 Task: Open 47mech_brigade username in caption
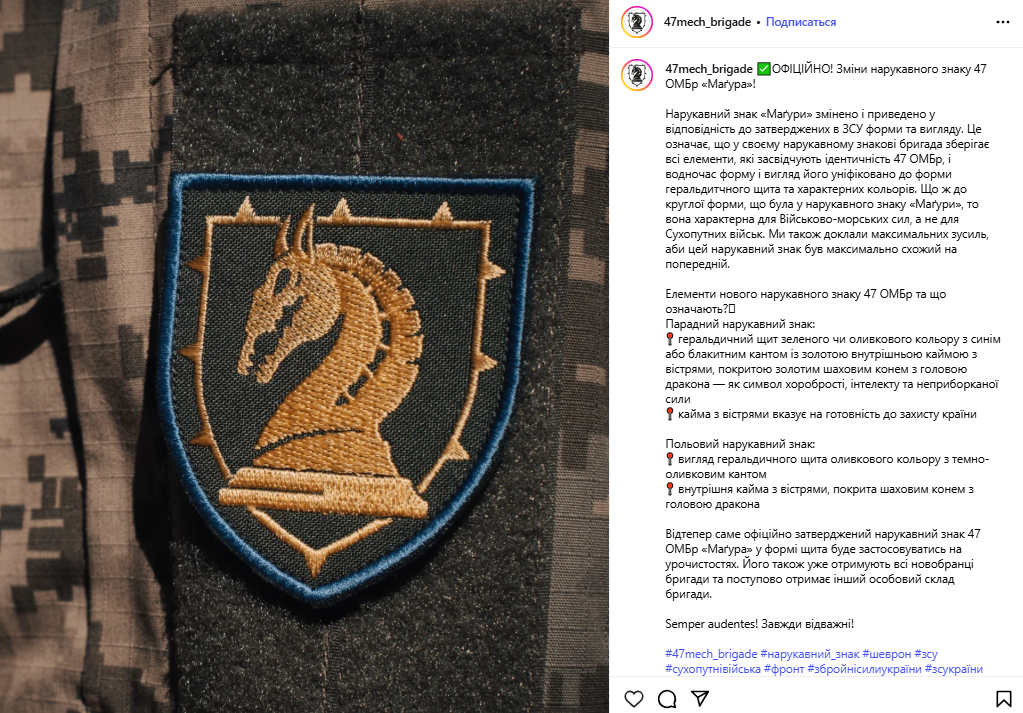(x=709, y=69)
